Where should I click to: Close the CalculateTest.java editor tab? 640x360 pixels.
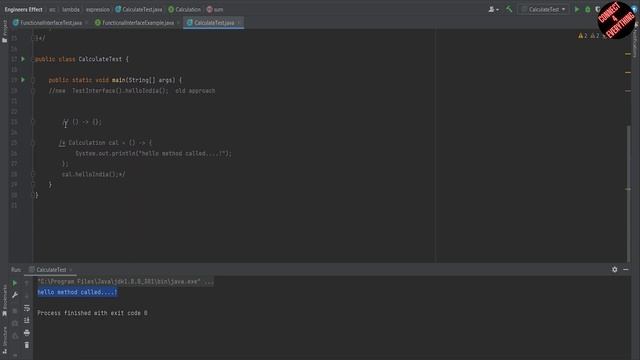click(239, 22)
